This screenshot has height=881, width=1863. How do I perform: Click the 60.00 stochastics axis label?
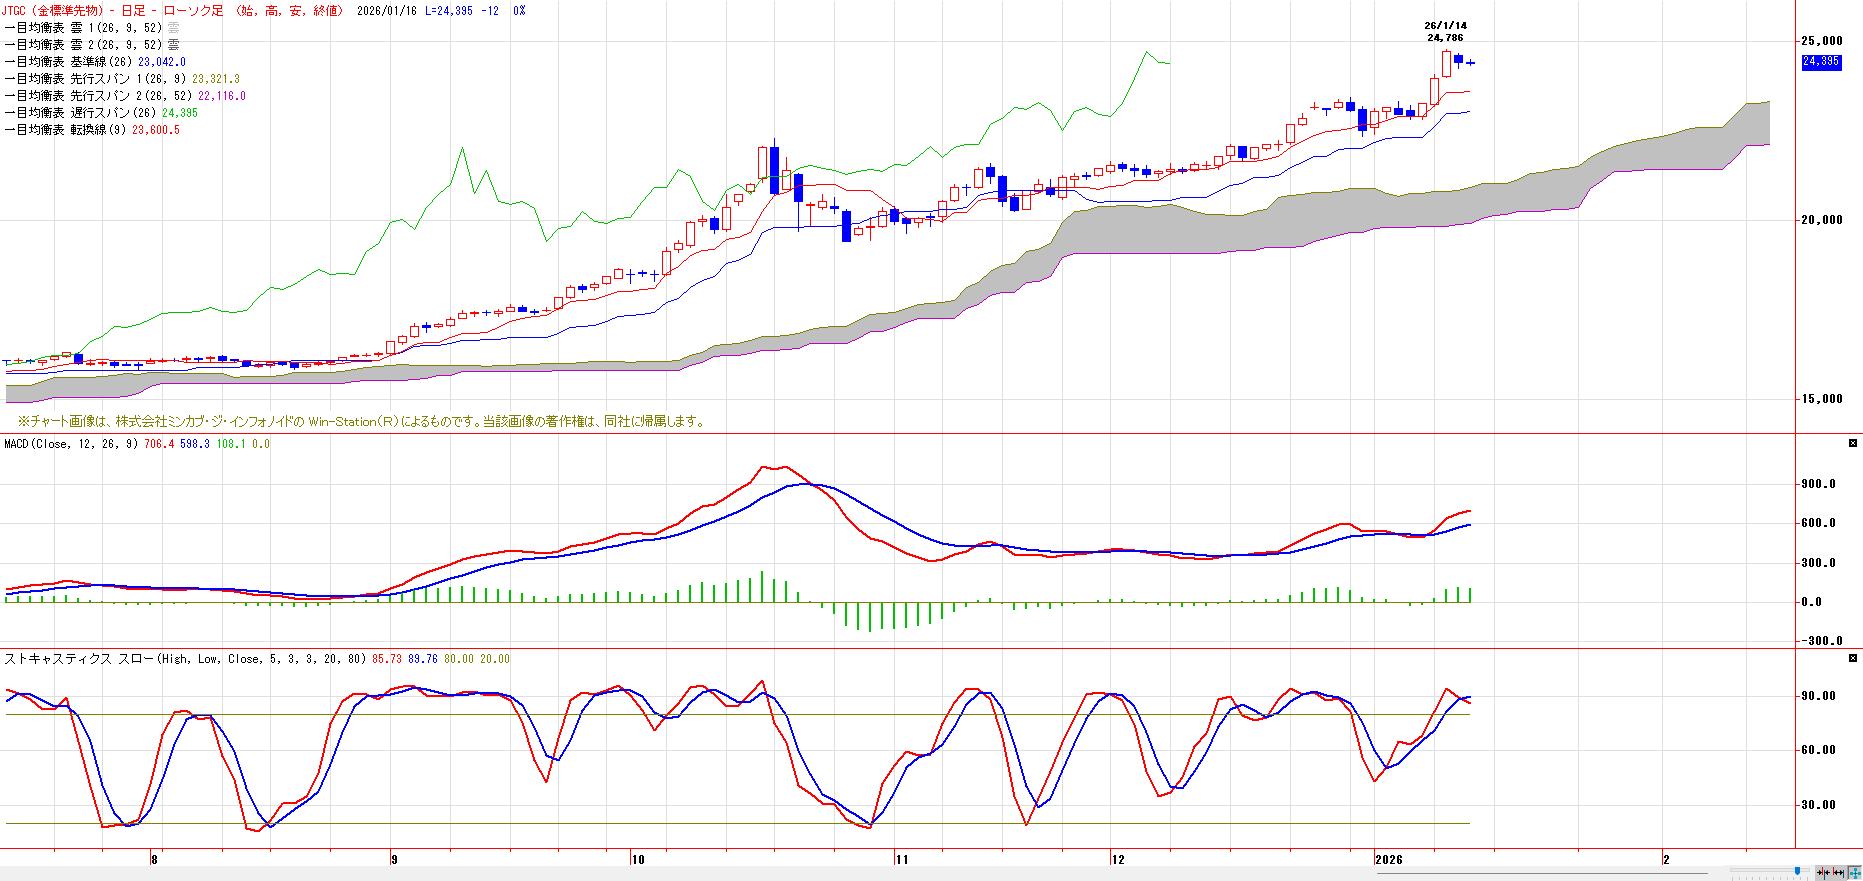pos(1818,750)
